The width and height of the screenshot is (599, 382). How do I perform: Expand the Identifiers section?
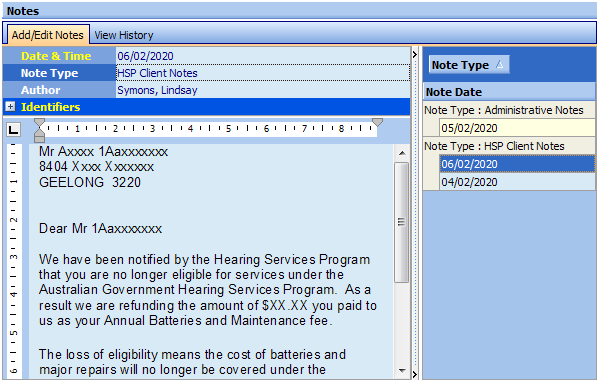pyautogui.click(x=10, y=107)
